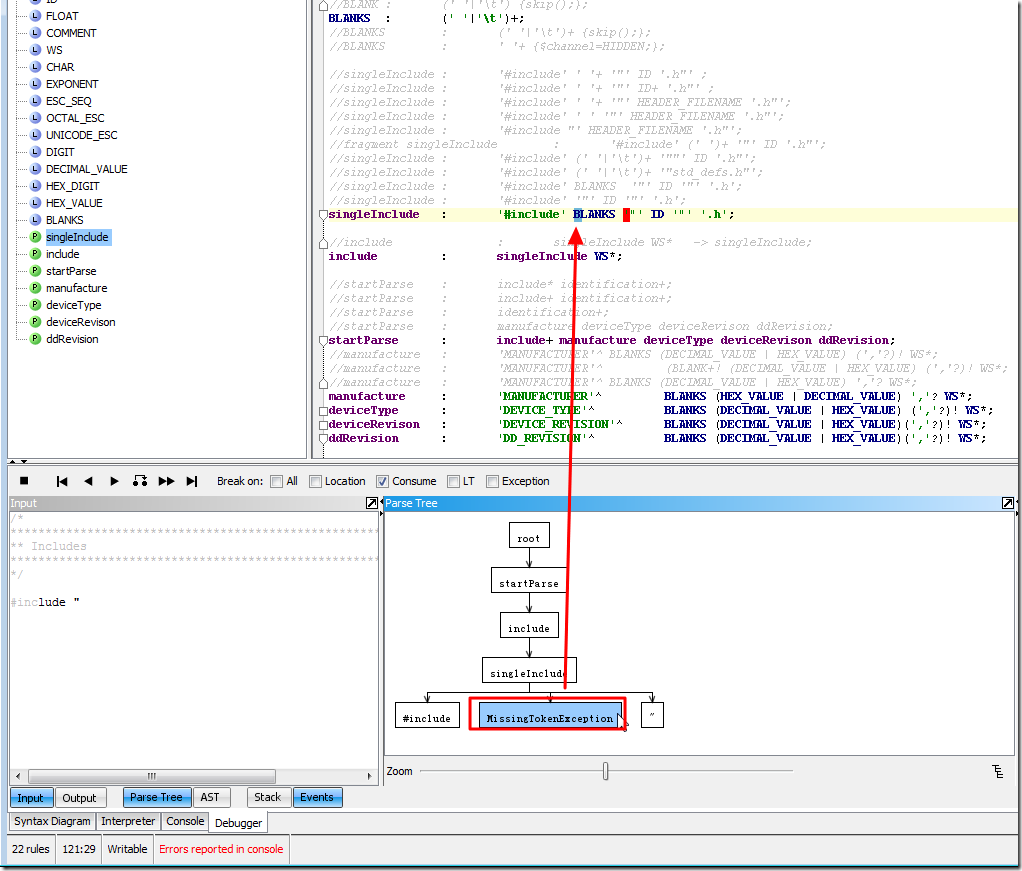Open the Console tab
The width and height of the screenshot is (1022, 871).
point(185,821)
